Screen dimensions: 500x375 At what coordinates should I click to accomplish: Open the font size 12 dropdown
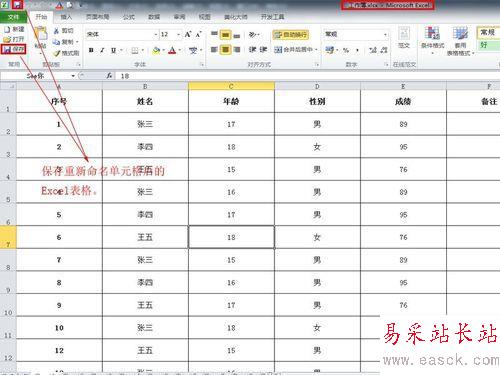[179, 34]
